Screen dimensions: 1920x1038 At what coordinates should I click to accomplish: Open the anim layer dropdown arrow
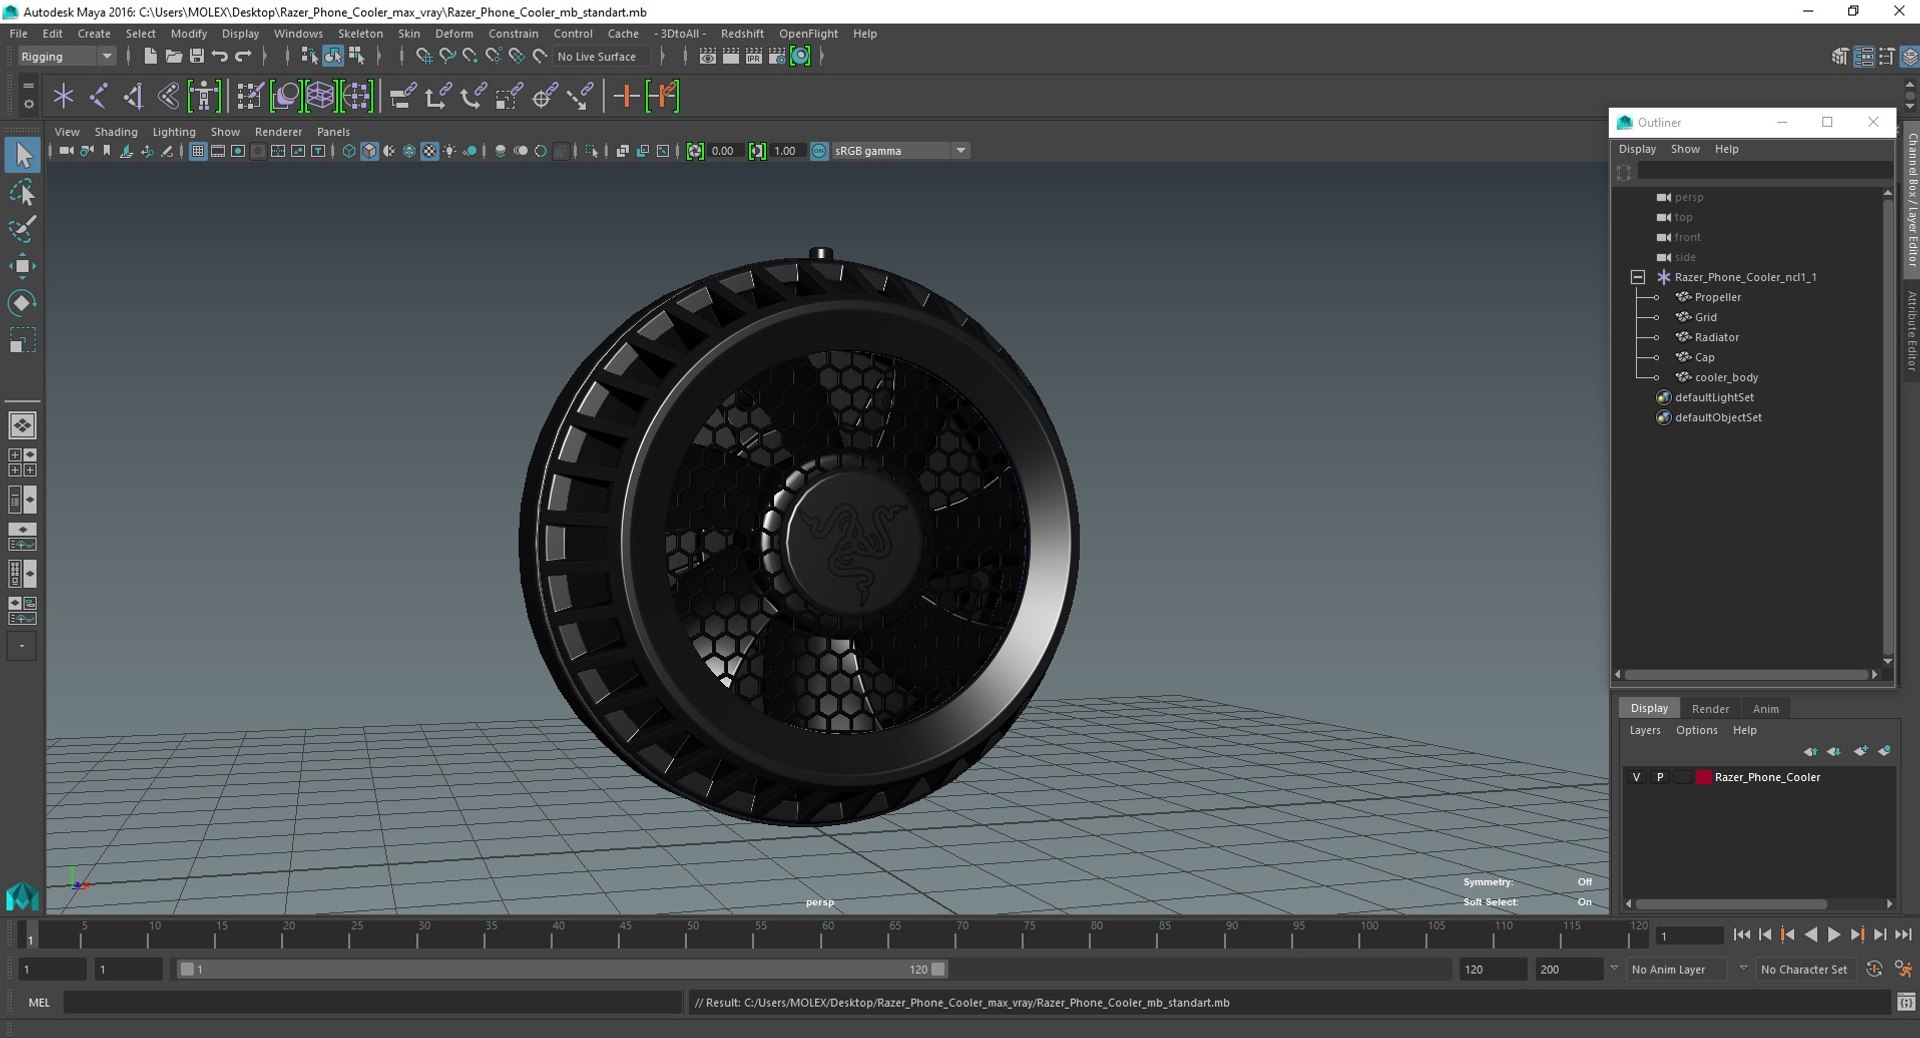(1614, 968)
